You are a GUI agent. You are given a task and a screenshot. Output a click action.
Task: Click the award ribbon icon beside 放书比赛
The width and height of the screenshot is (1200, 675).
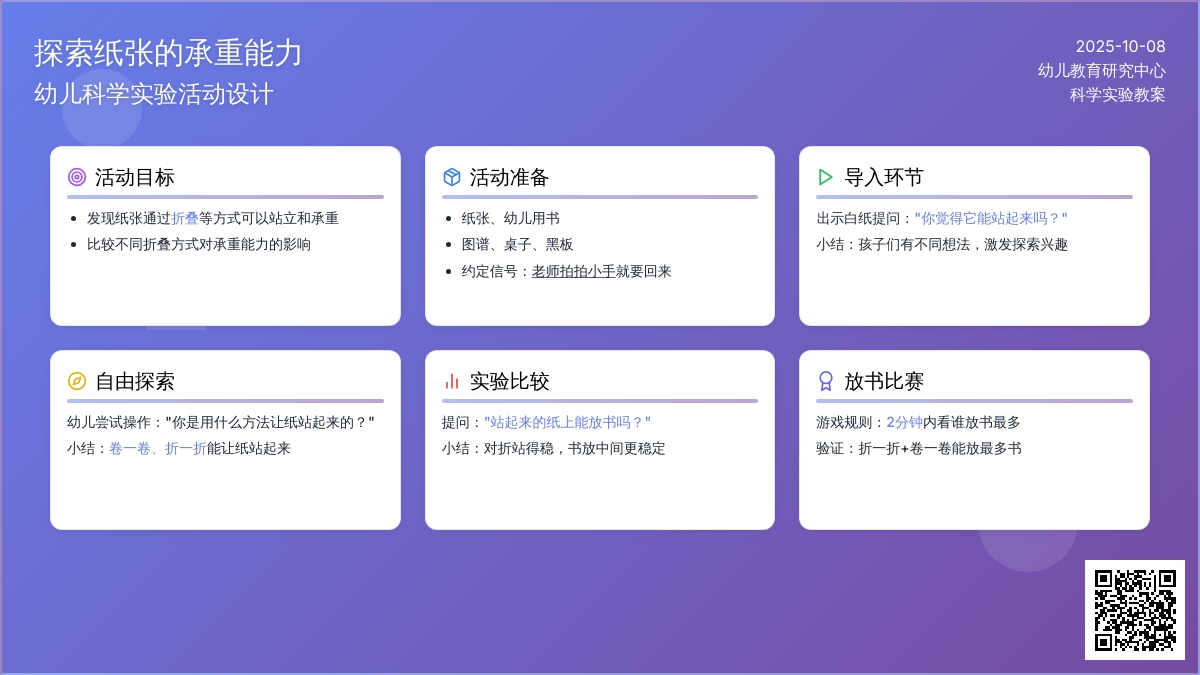[x=826, y=381]
